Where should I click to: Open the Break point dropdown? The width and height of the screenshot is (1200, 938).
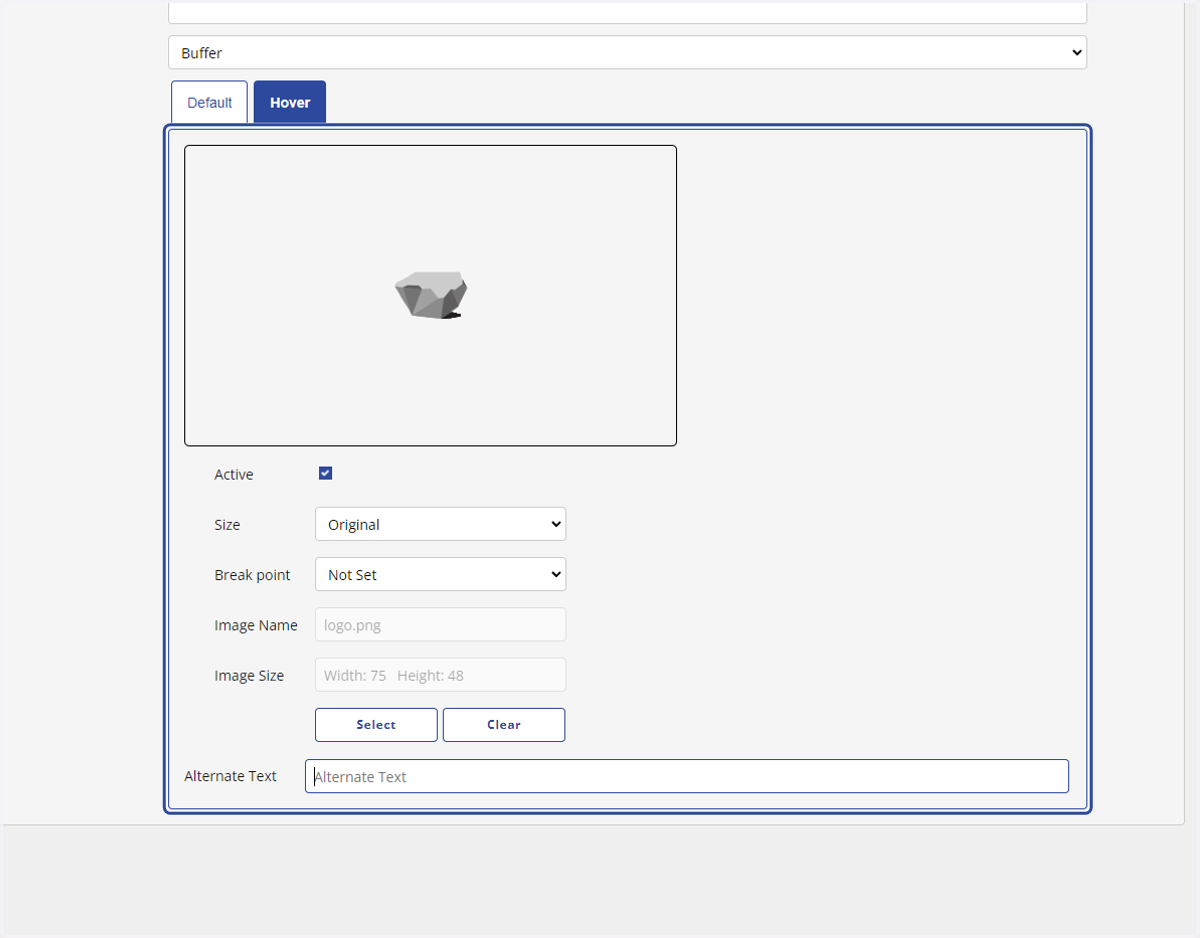pos(440,574)
